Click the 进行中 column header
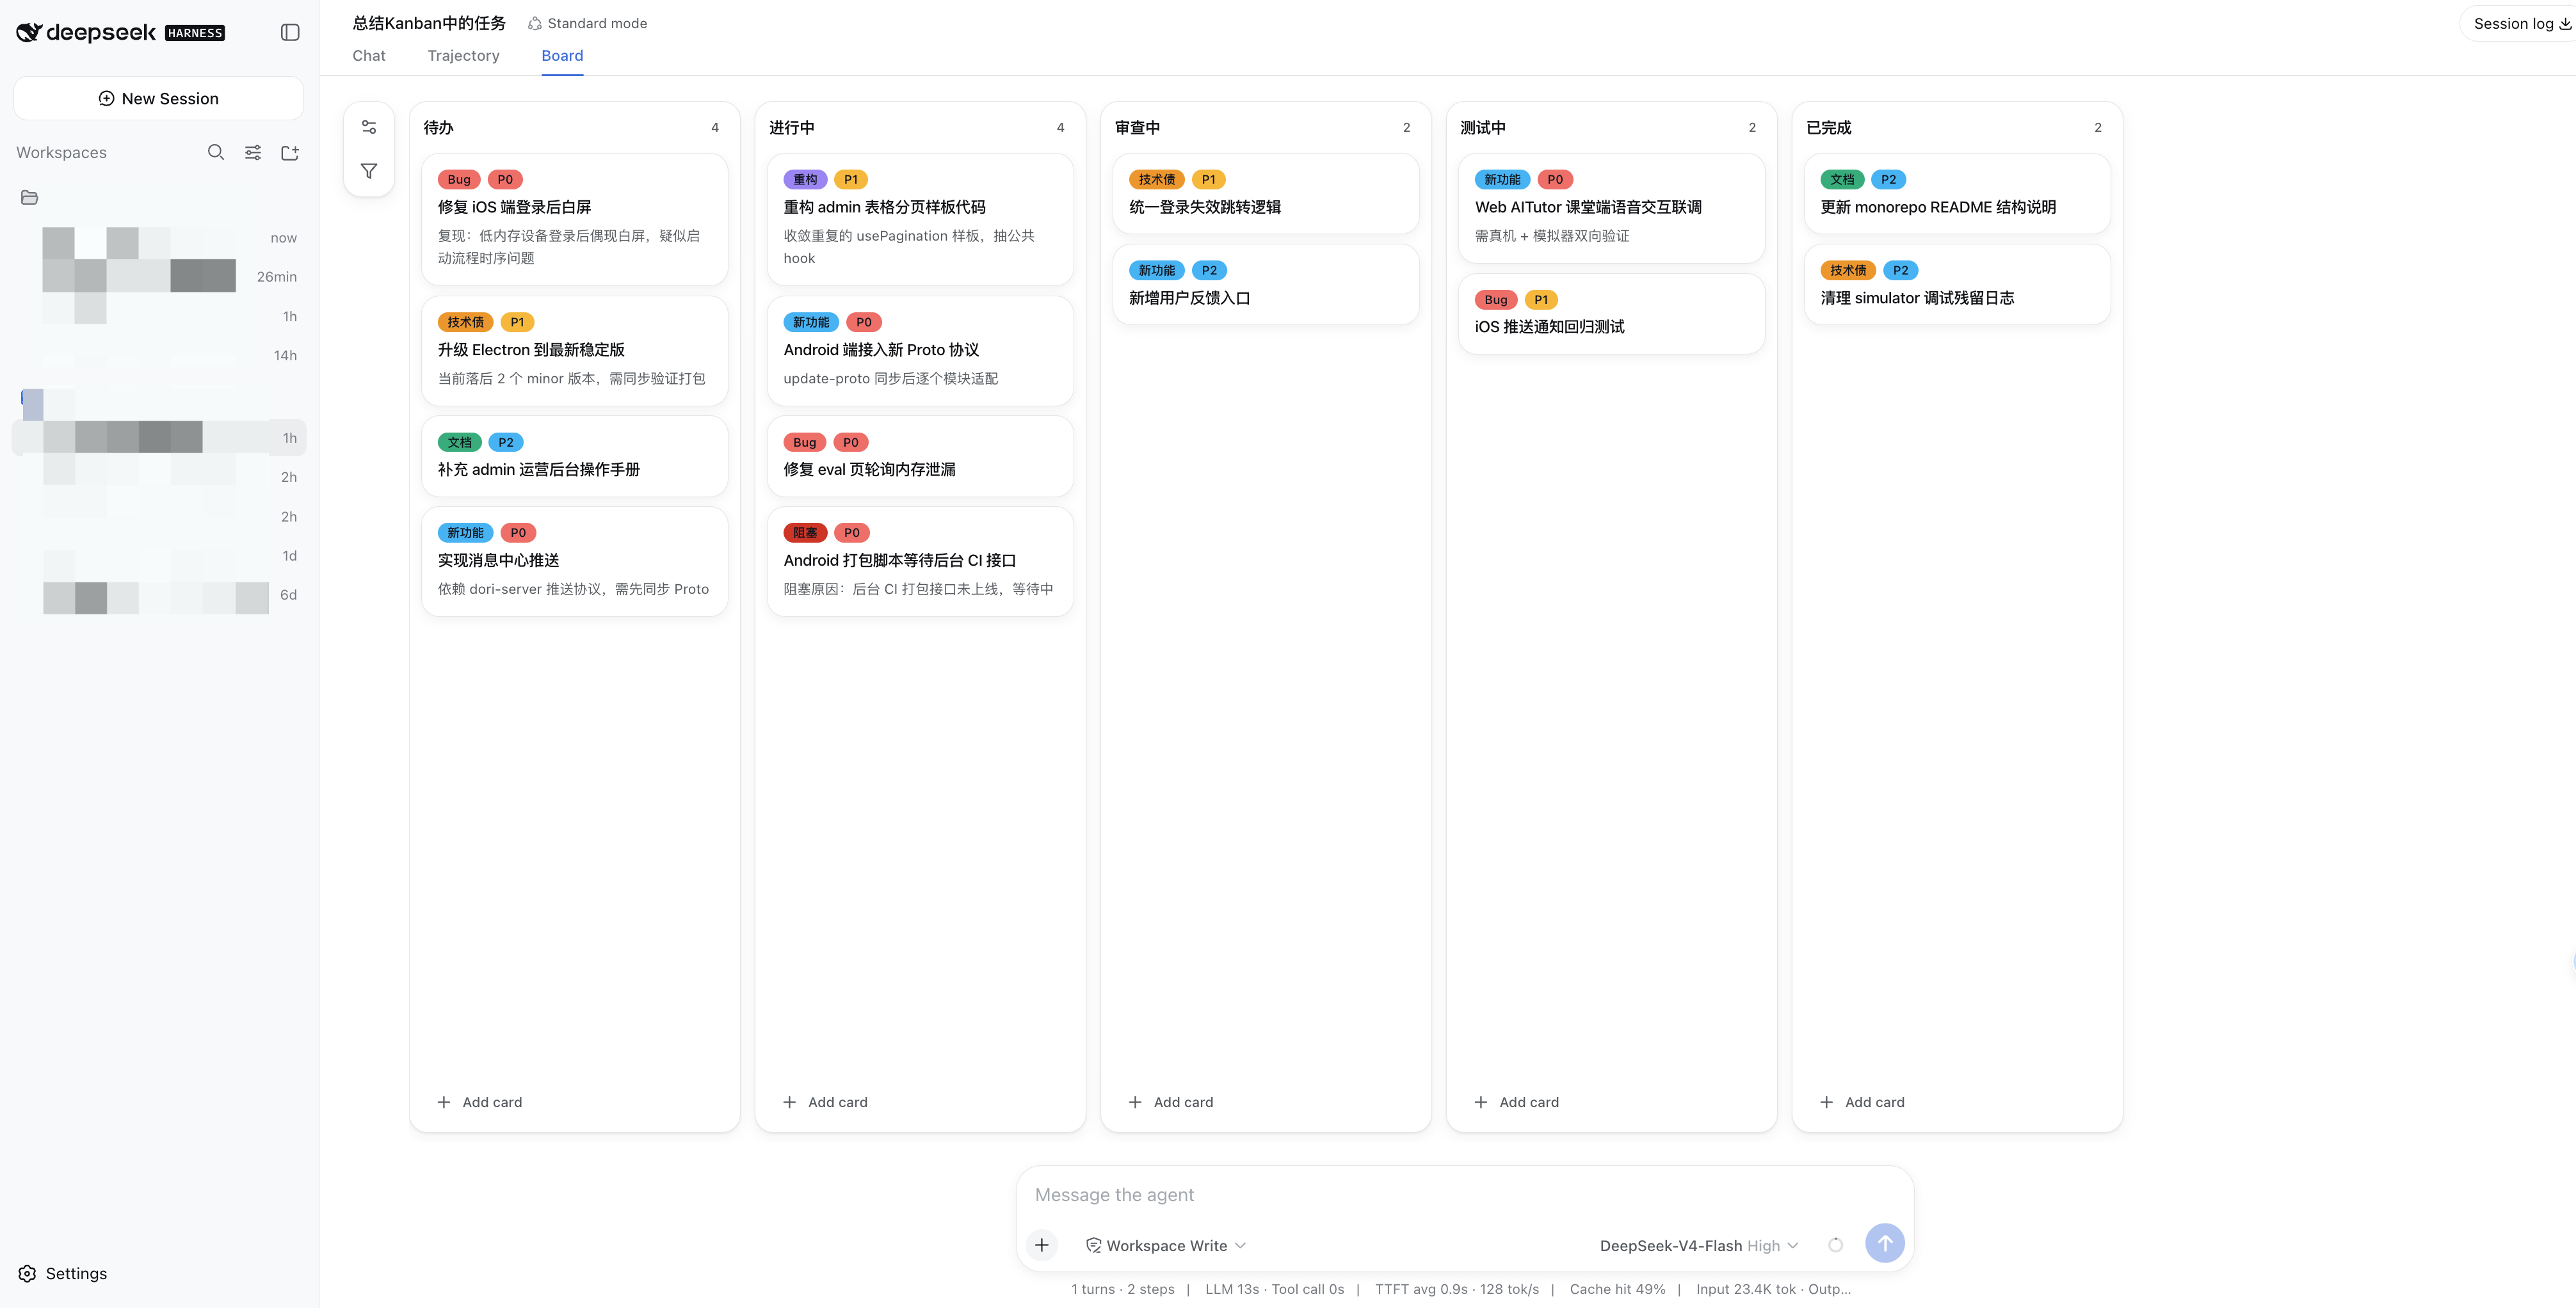This screenshot has height=1308, width=2576. click(791, 127)
